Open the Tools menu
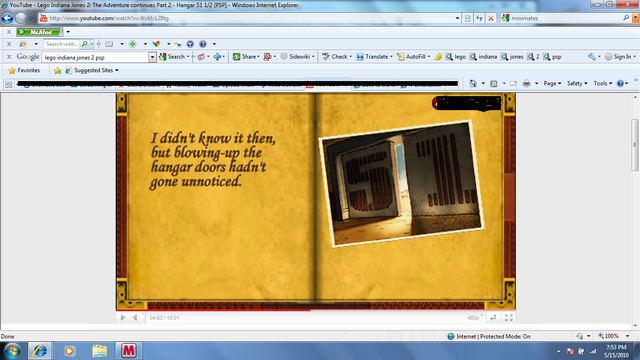Viewport: 640px width, 360px height. click(x=602, y=83)
